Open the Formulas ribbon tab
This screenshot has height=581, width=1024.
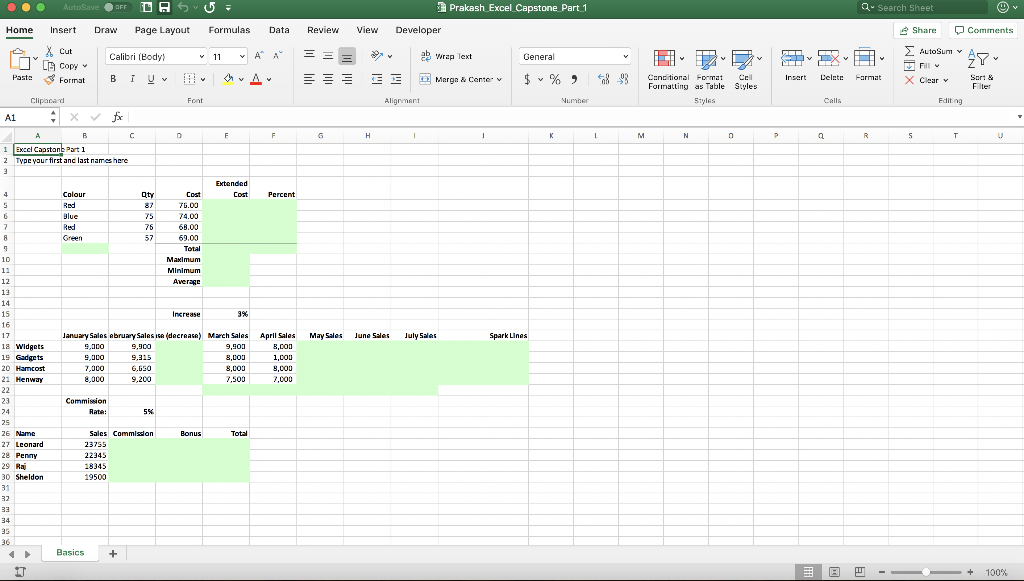click(x=229, y=30)
